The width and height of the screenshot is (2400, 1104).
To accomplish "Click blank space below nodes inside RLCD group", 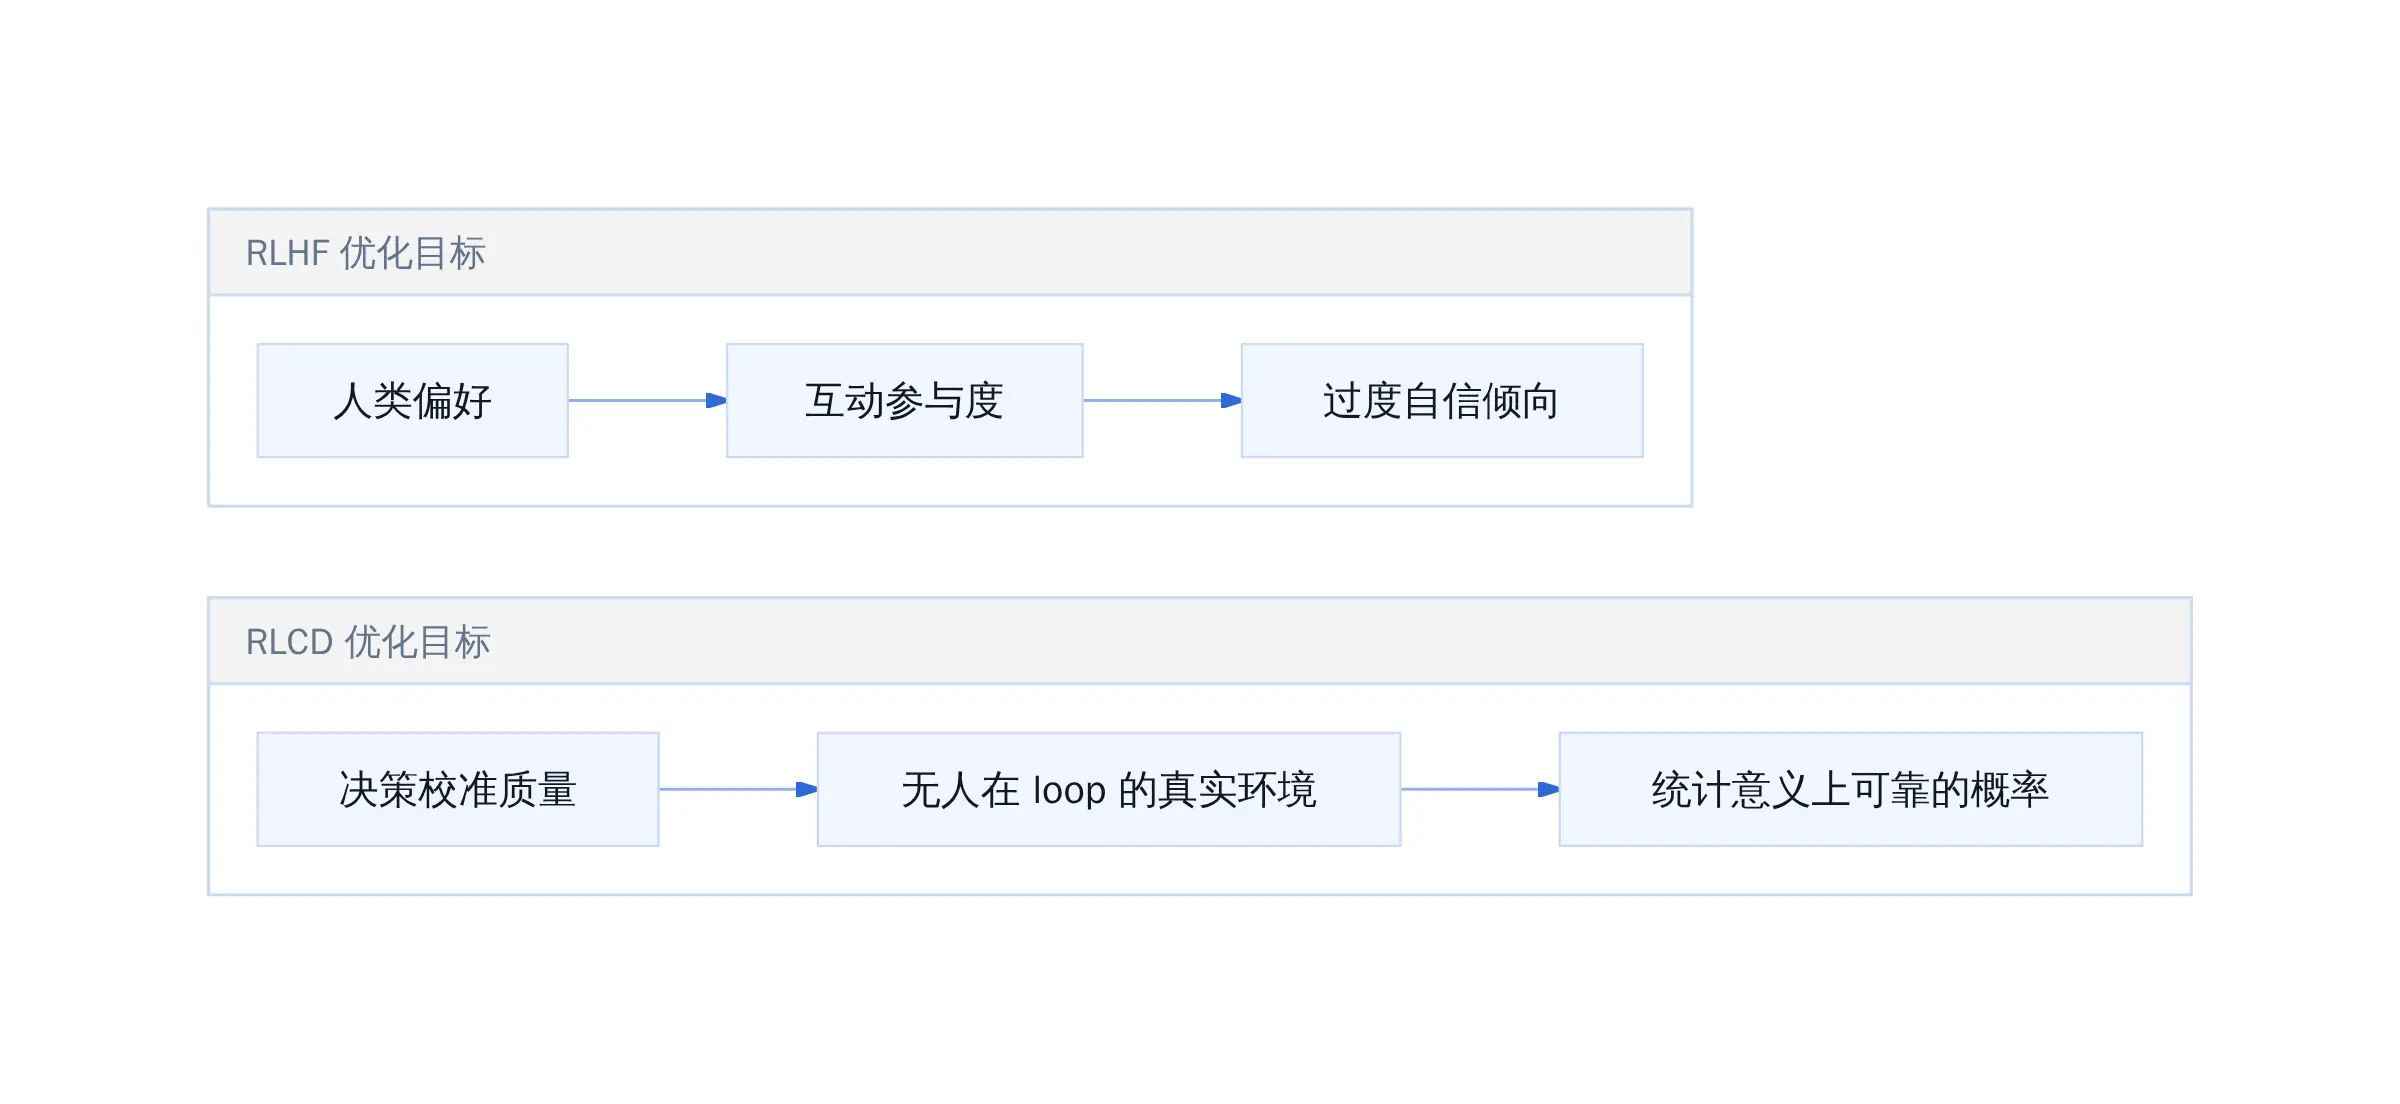I will (1200, 870).
